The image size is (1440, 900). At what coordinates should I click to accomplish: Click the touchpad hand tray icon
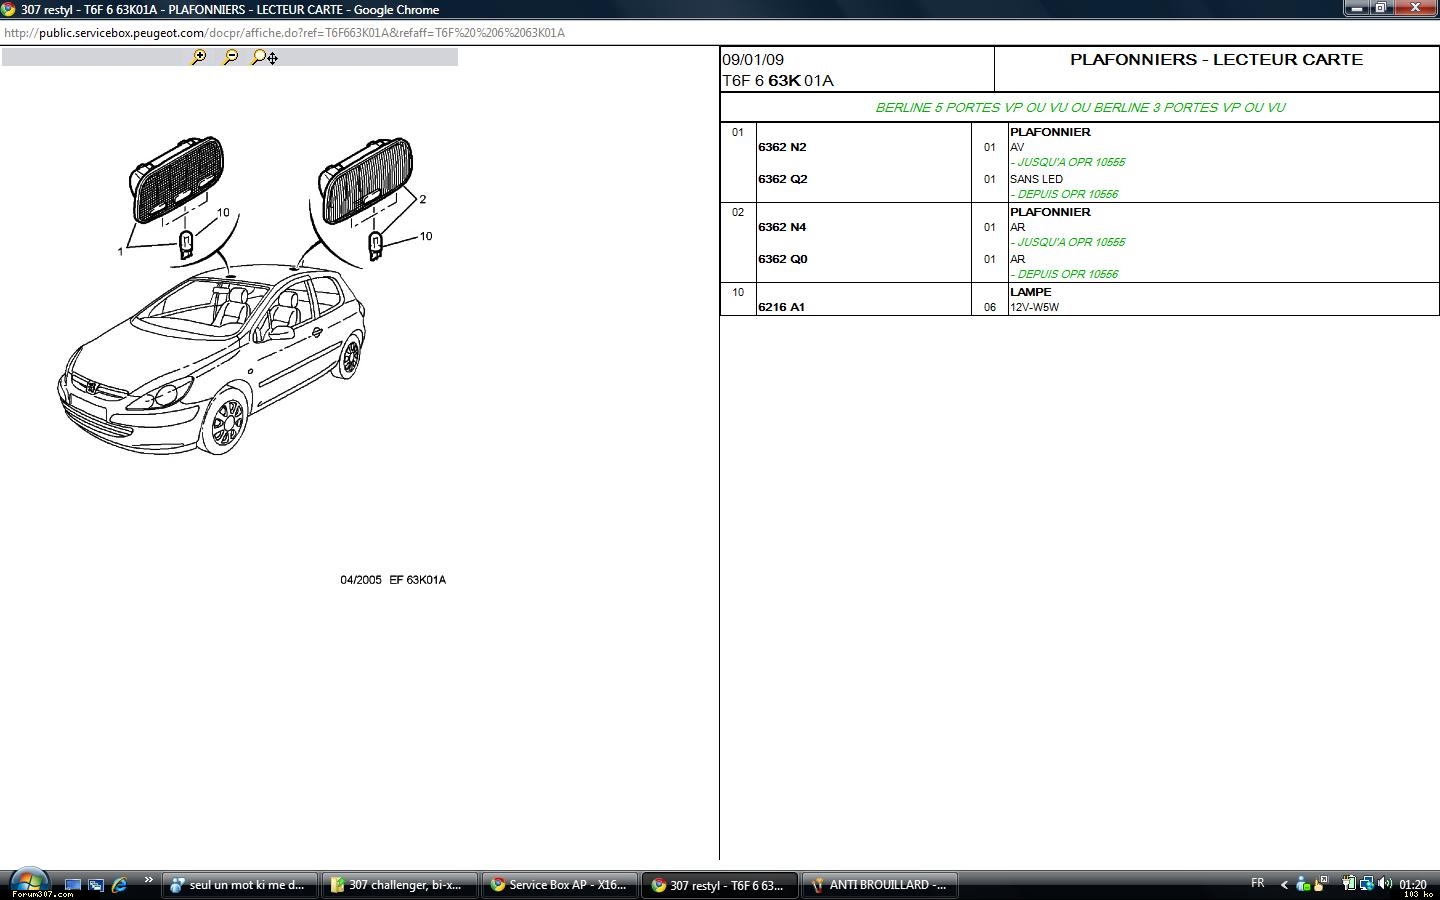(1320, 884)
